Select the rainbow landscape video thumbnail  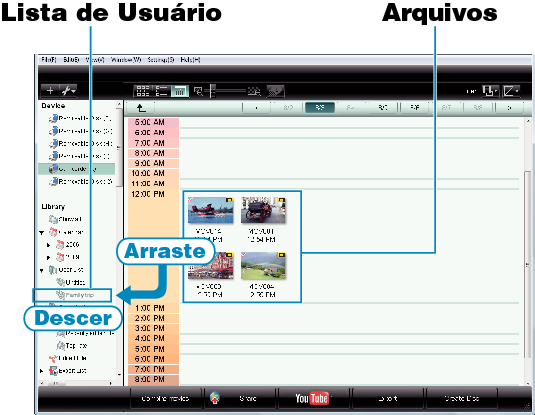(x=263, y=266)
